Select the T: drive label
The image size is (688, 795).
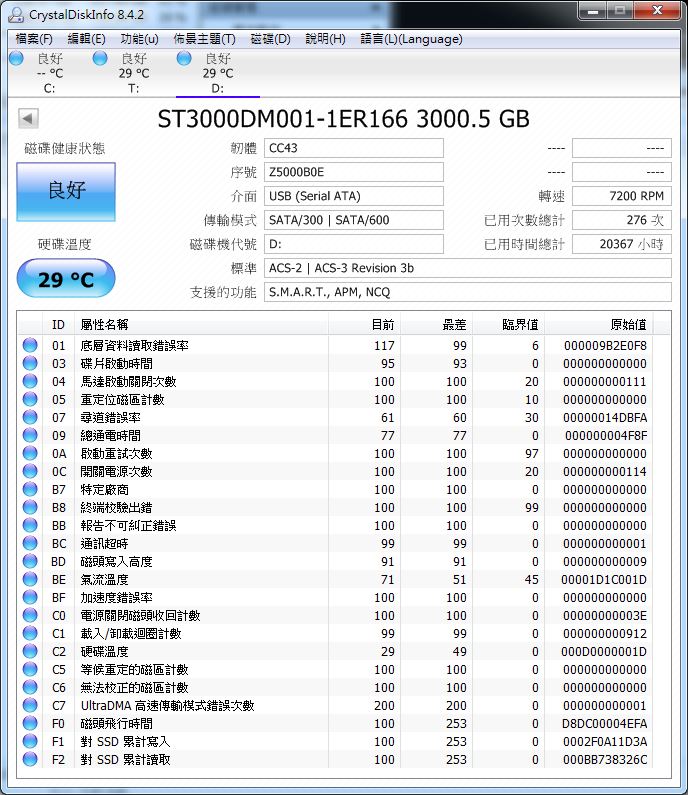pyautogui.click(x=133, y=88)
